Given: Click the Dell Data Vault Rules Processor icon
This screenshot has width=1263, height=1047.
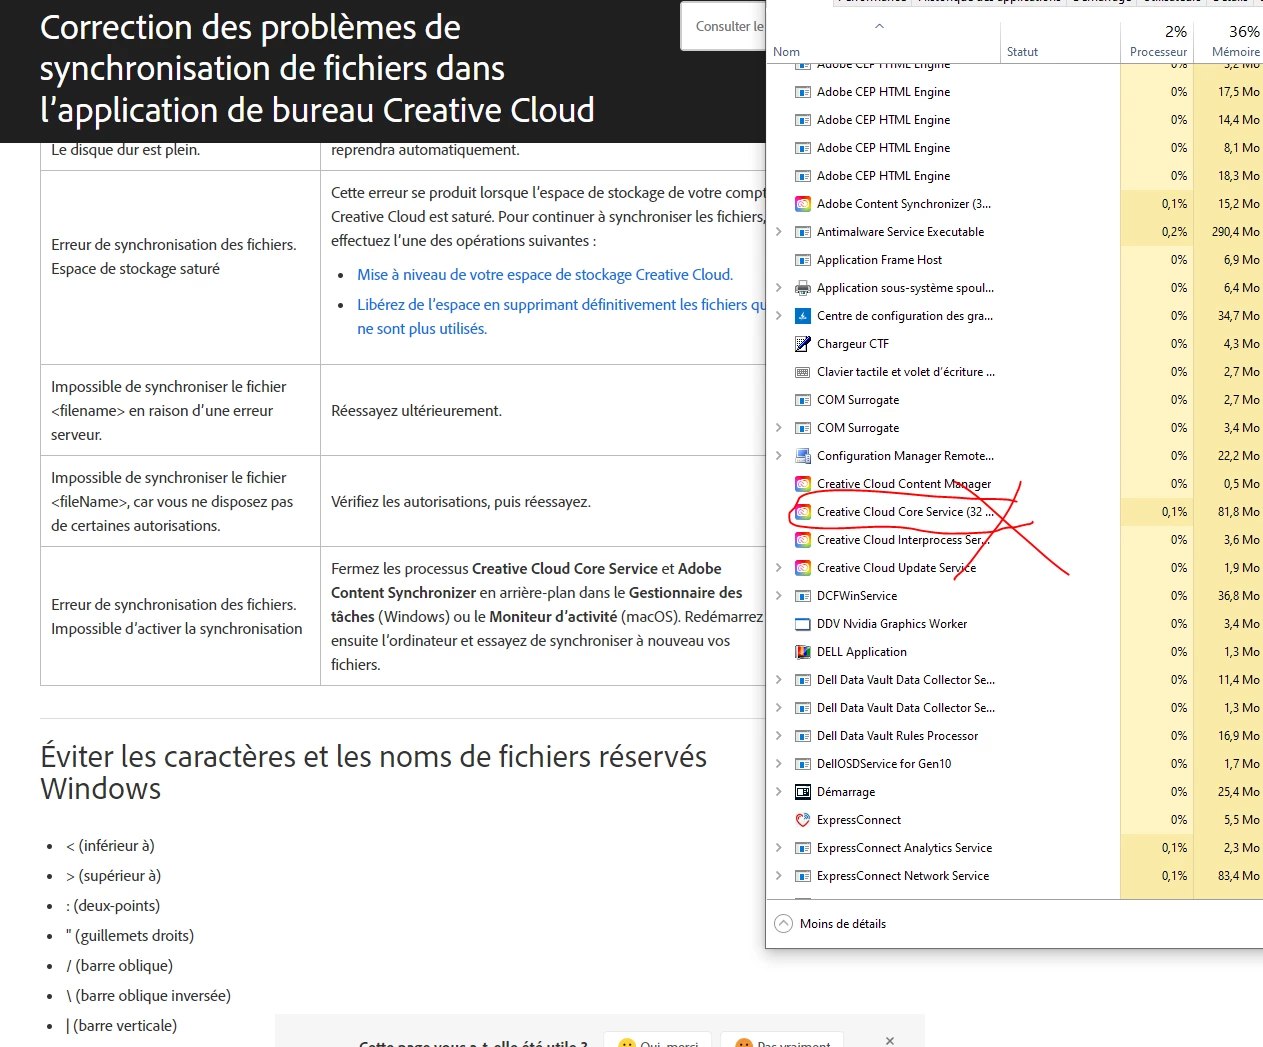Looking at the screenshot, I should coord(802,736).
